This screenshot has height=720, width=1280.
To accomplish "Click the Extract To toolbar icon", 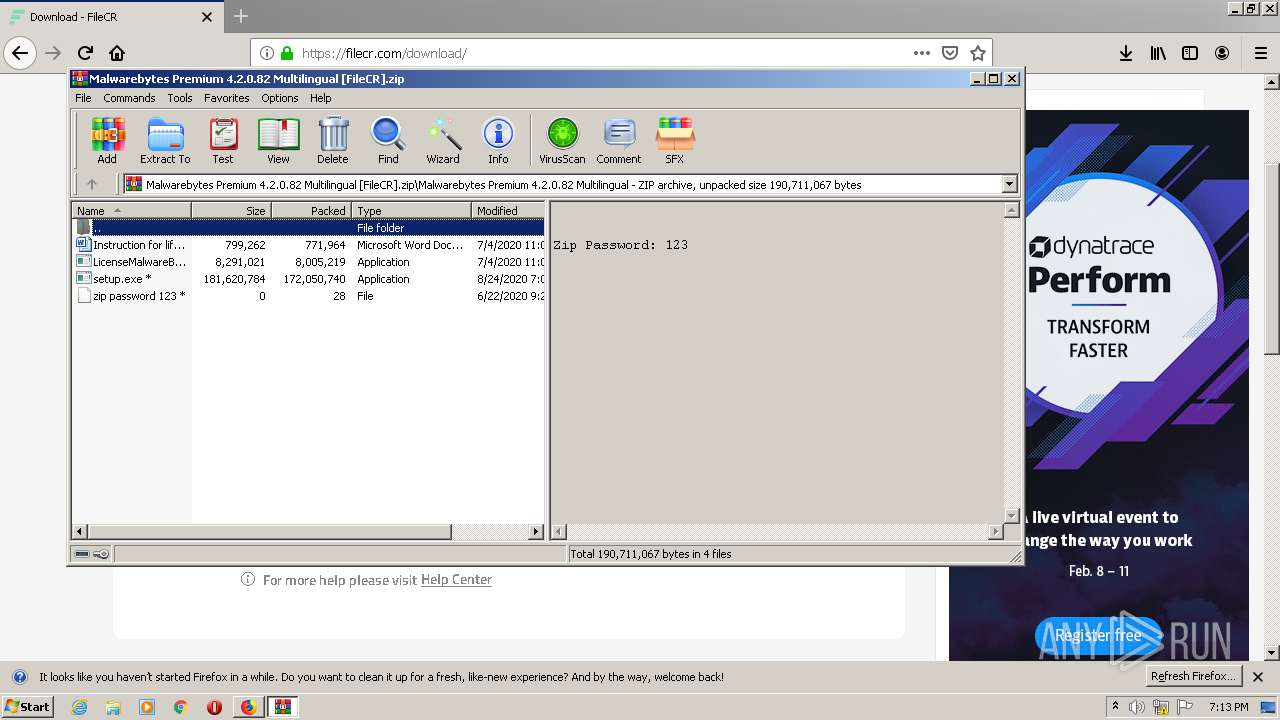I will pyautogui.click(x=165, y=140).
